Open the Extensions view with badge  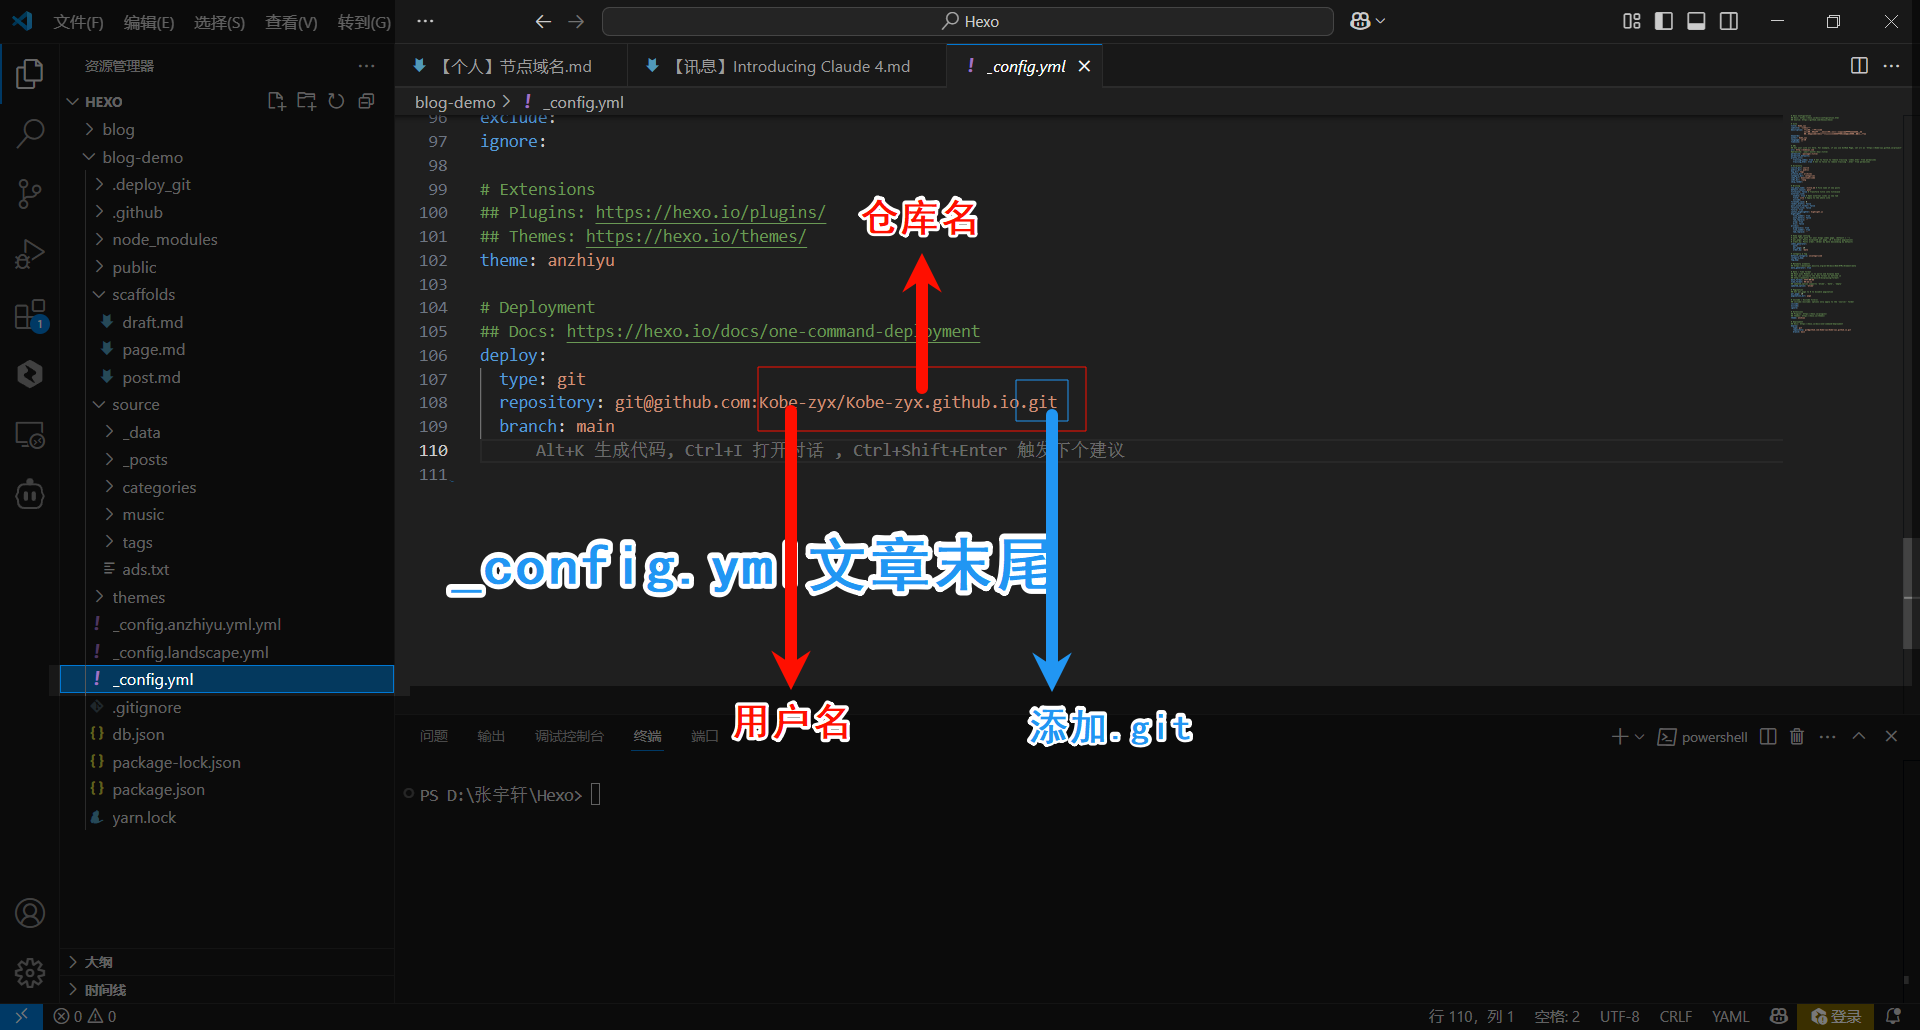[30, 315]
